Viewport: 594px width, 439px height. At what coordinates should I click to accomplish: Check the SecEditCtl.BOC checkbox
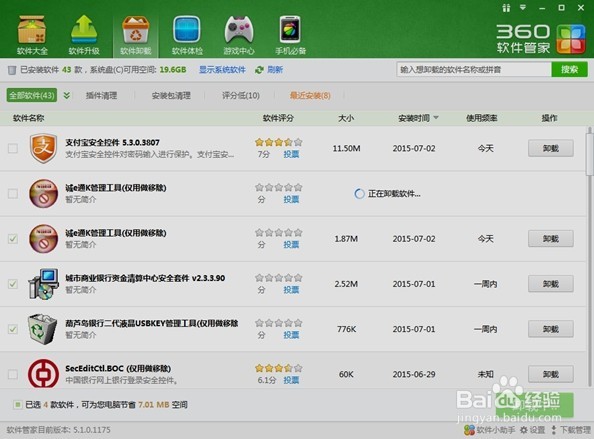point(13,374)
